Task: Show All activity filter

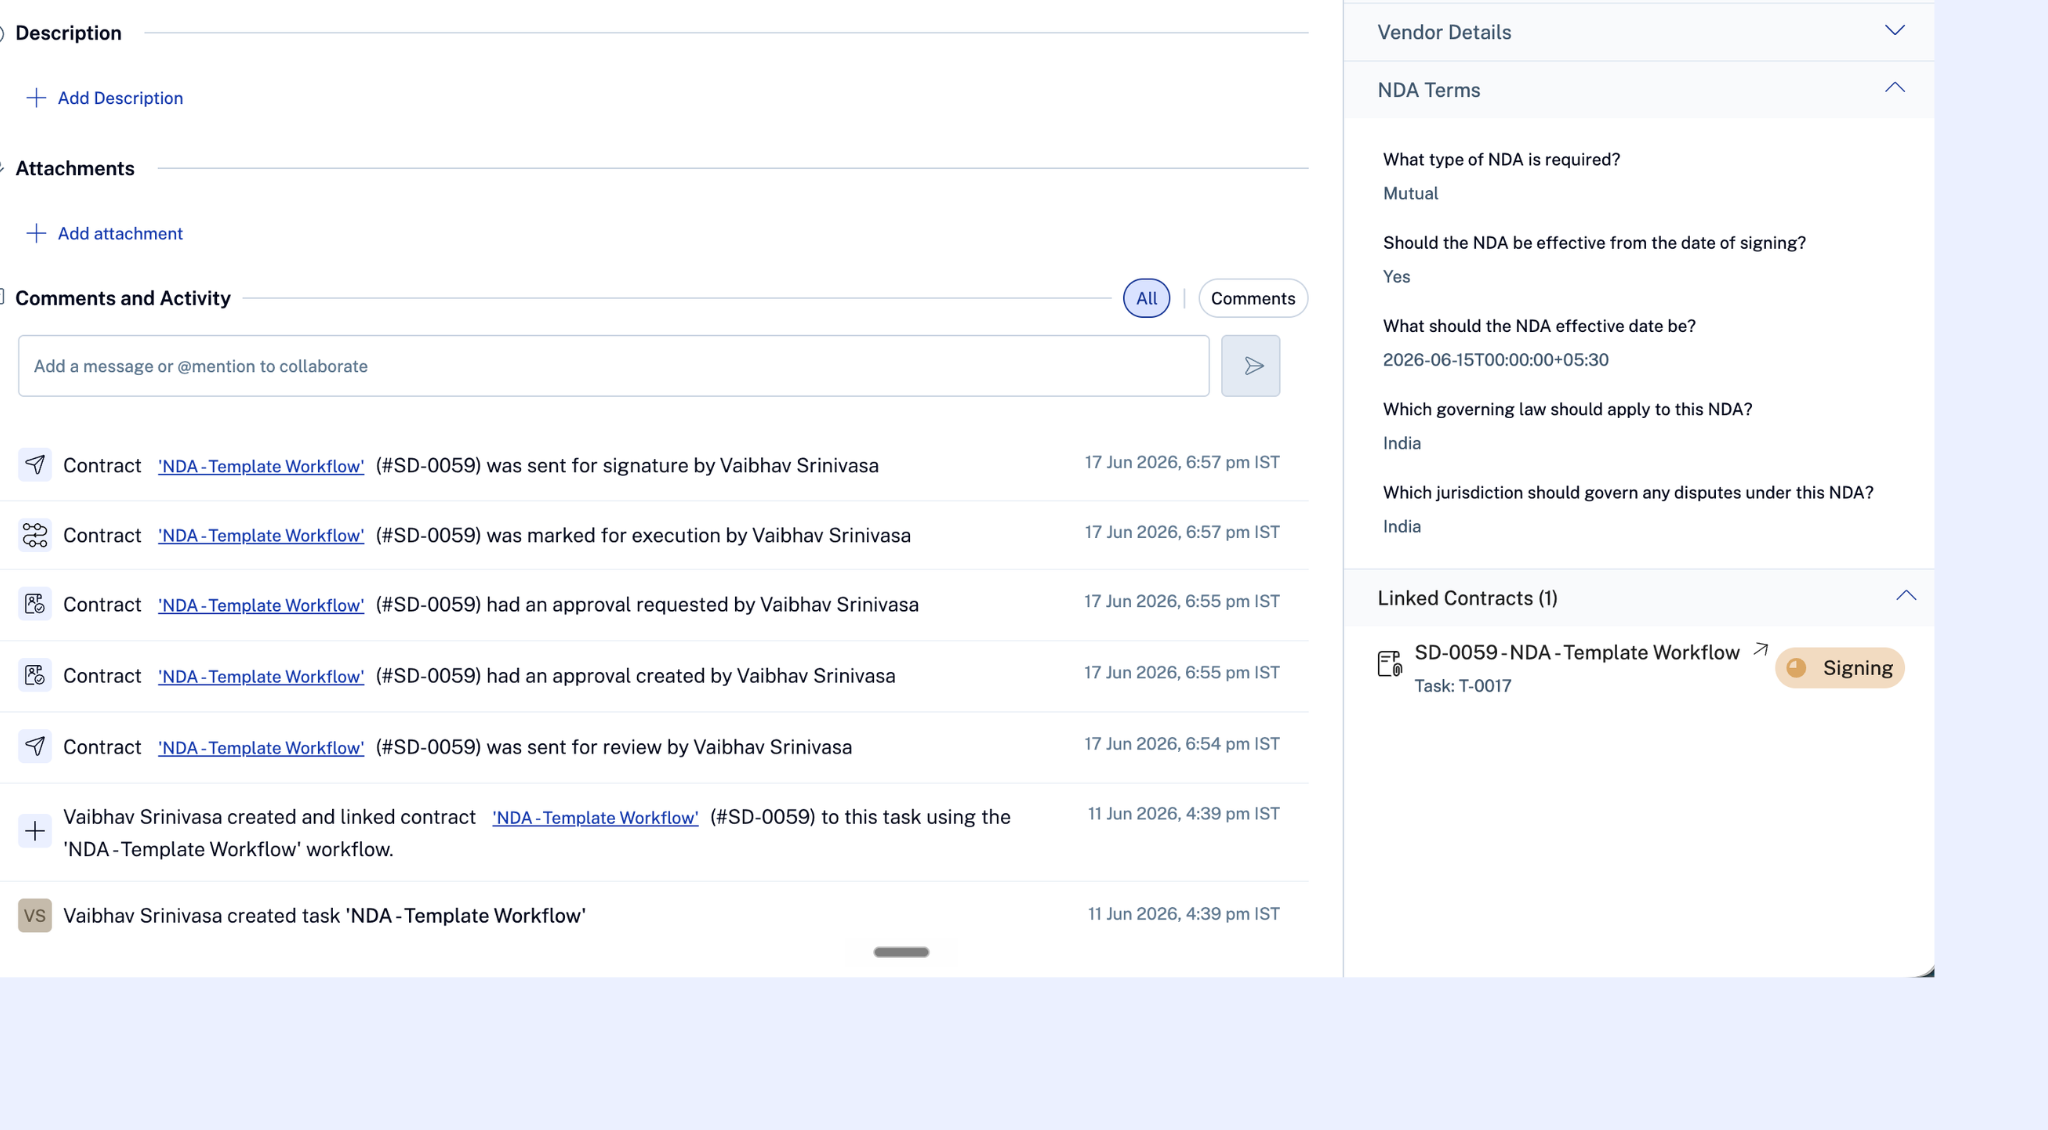Action: pos(1146,298)
